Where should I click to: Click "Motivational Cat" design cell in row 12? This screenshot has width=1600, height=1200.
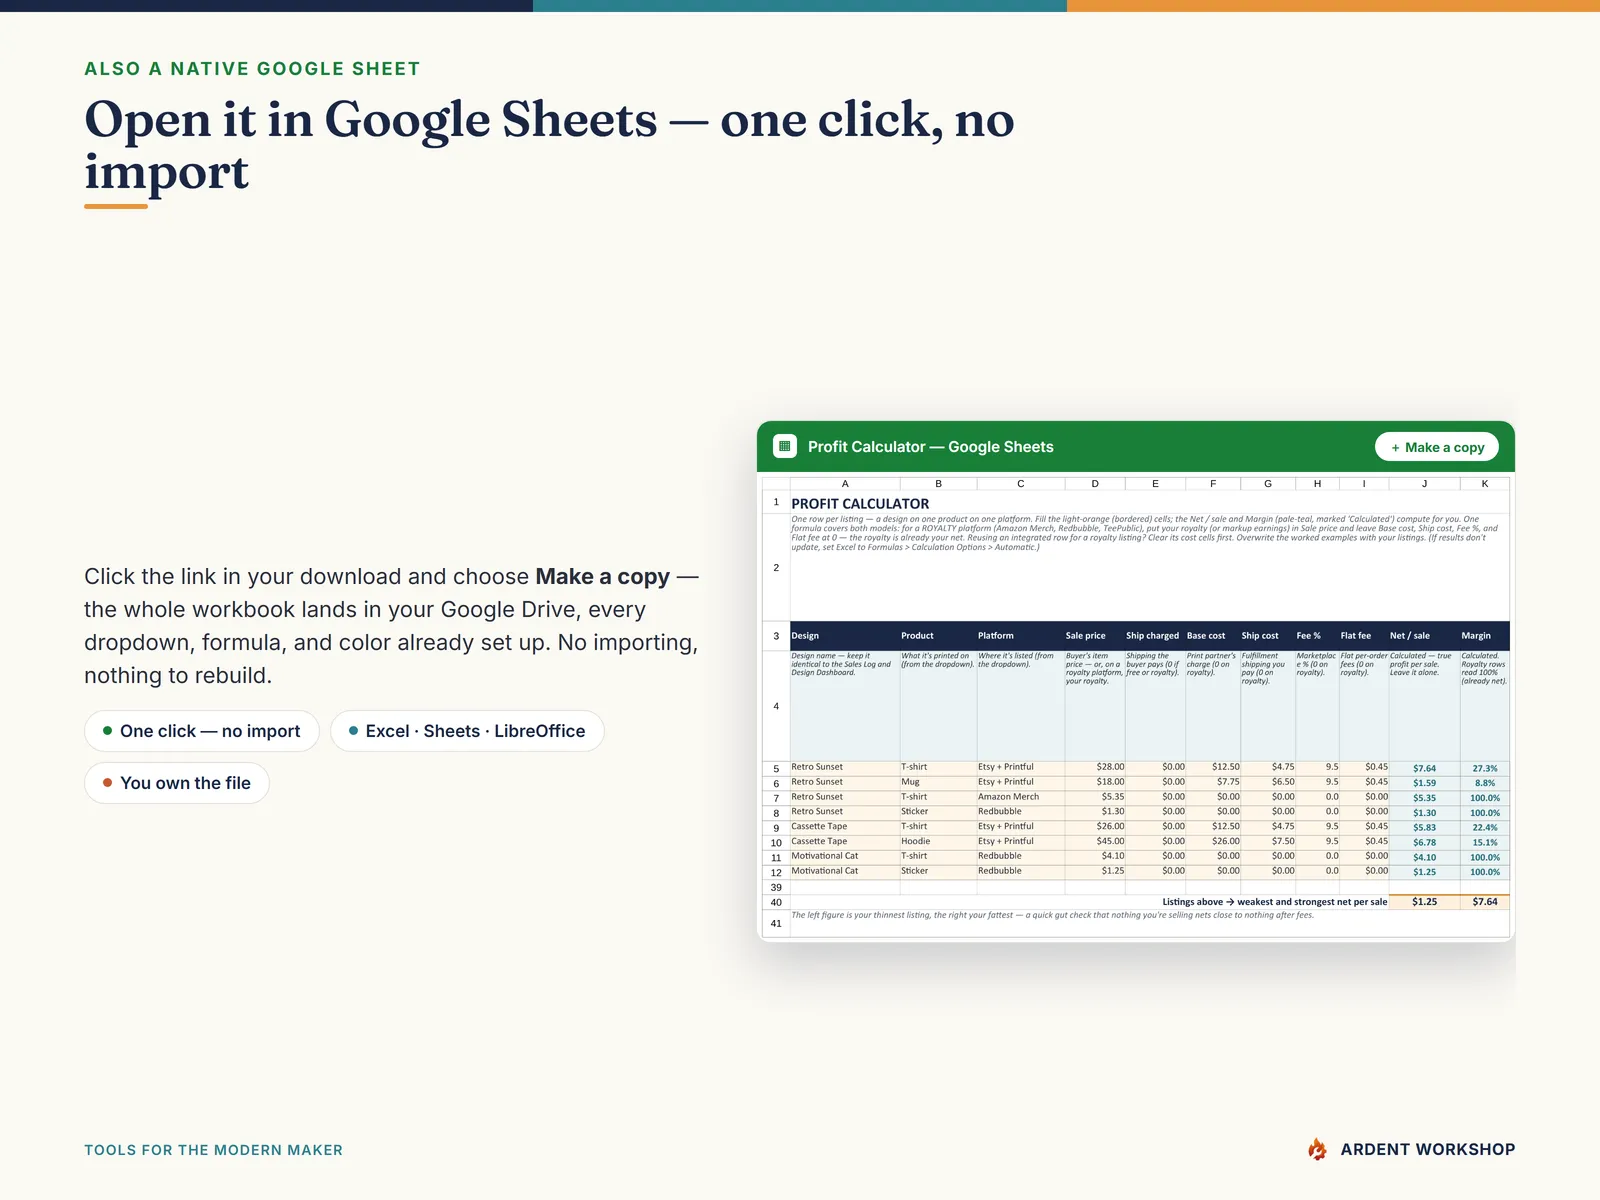(845, 871)
